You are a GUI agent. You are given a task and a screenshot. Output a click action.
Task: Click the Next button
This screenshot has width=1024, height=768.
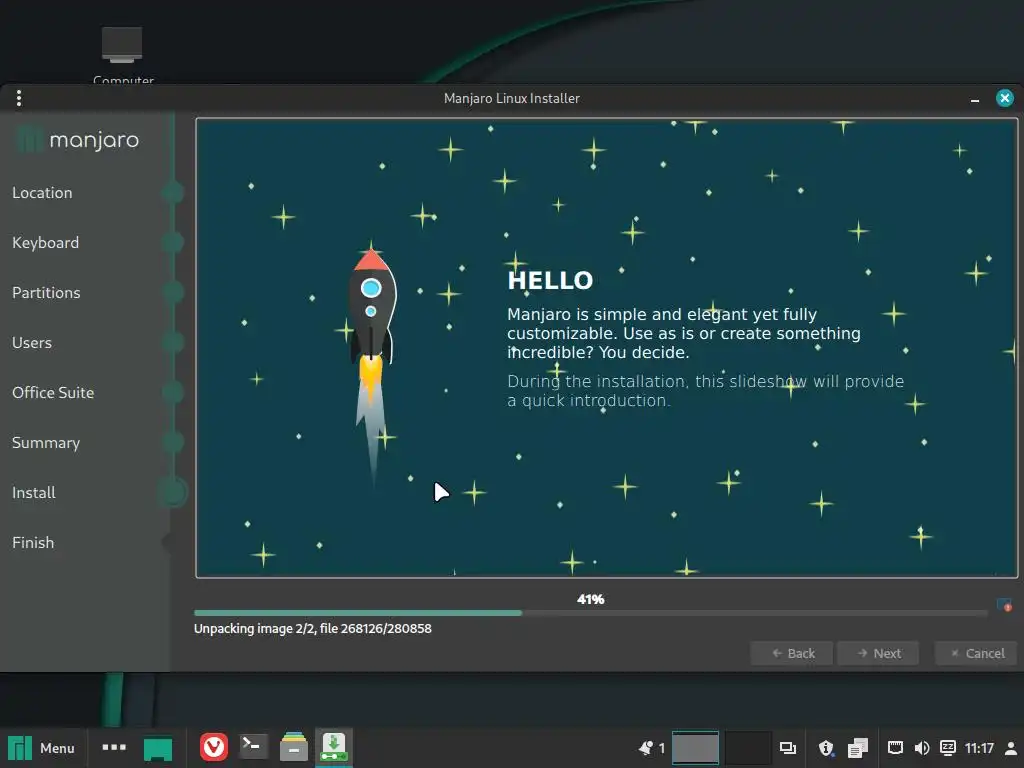coord(878,653)
